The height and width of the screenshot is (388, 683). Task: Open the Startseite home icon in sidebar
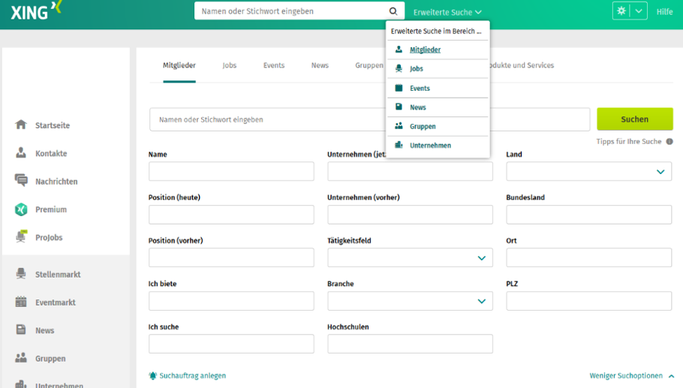click(21, 125)
